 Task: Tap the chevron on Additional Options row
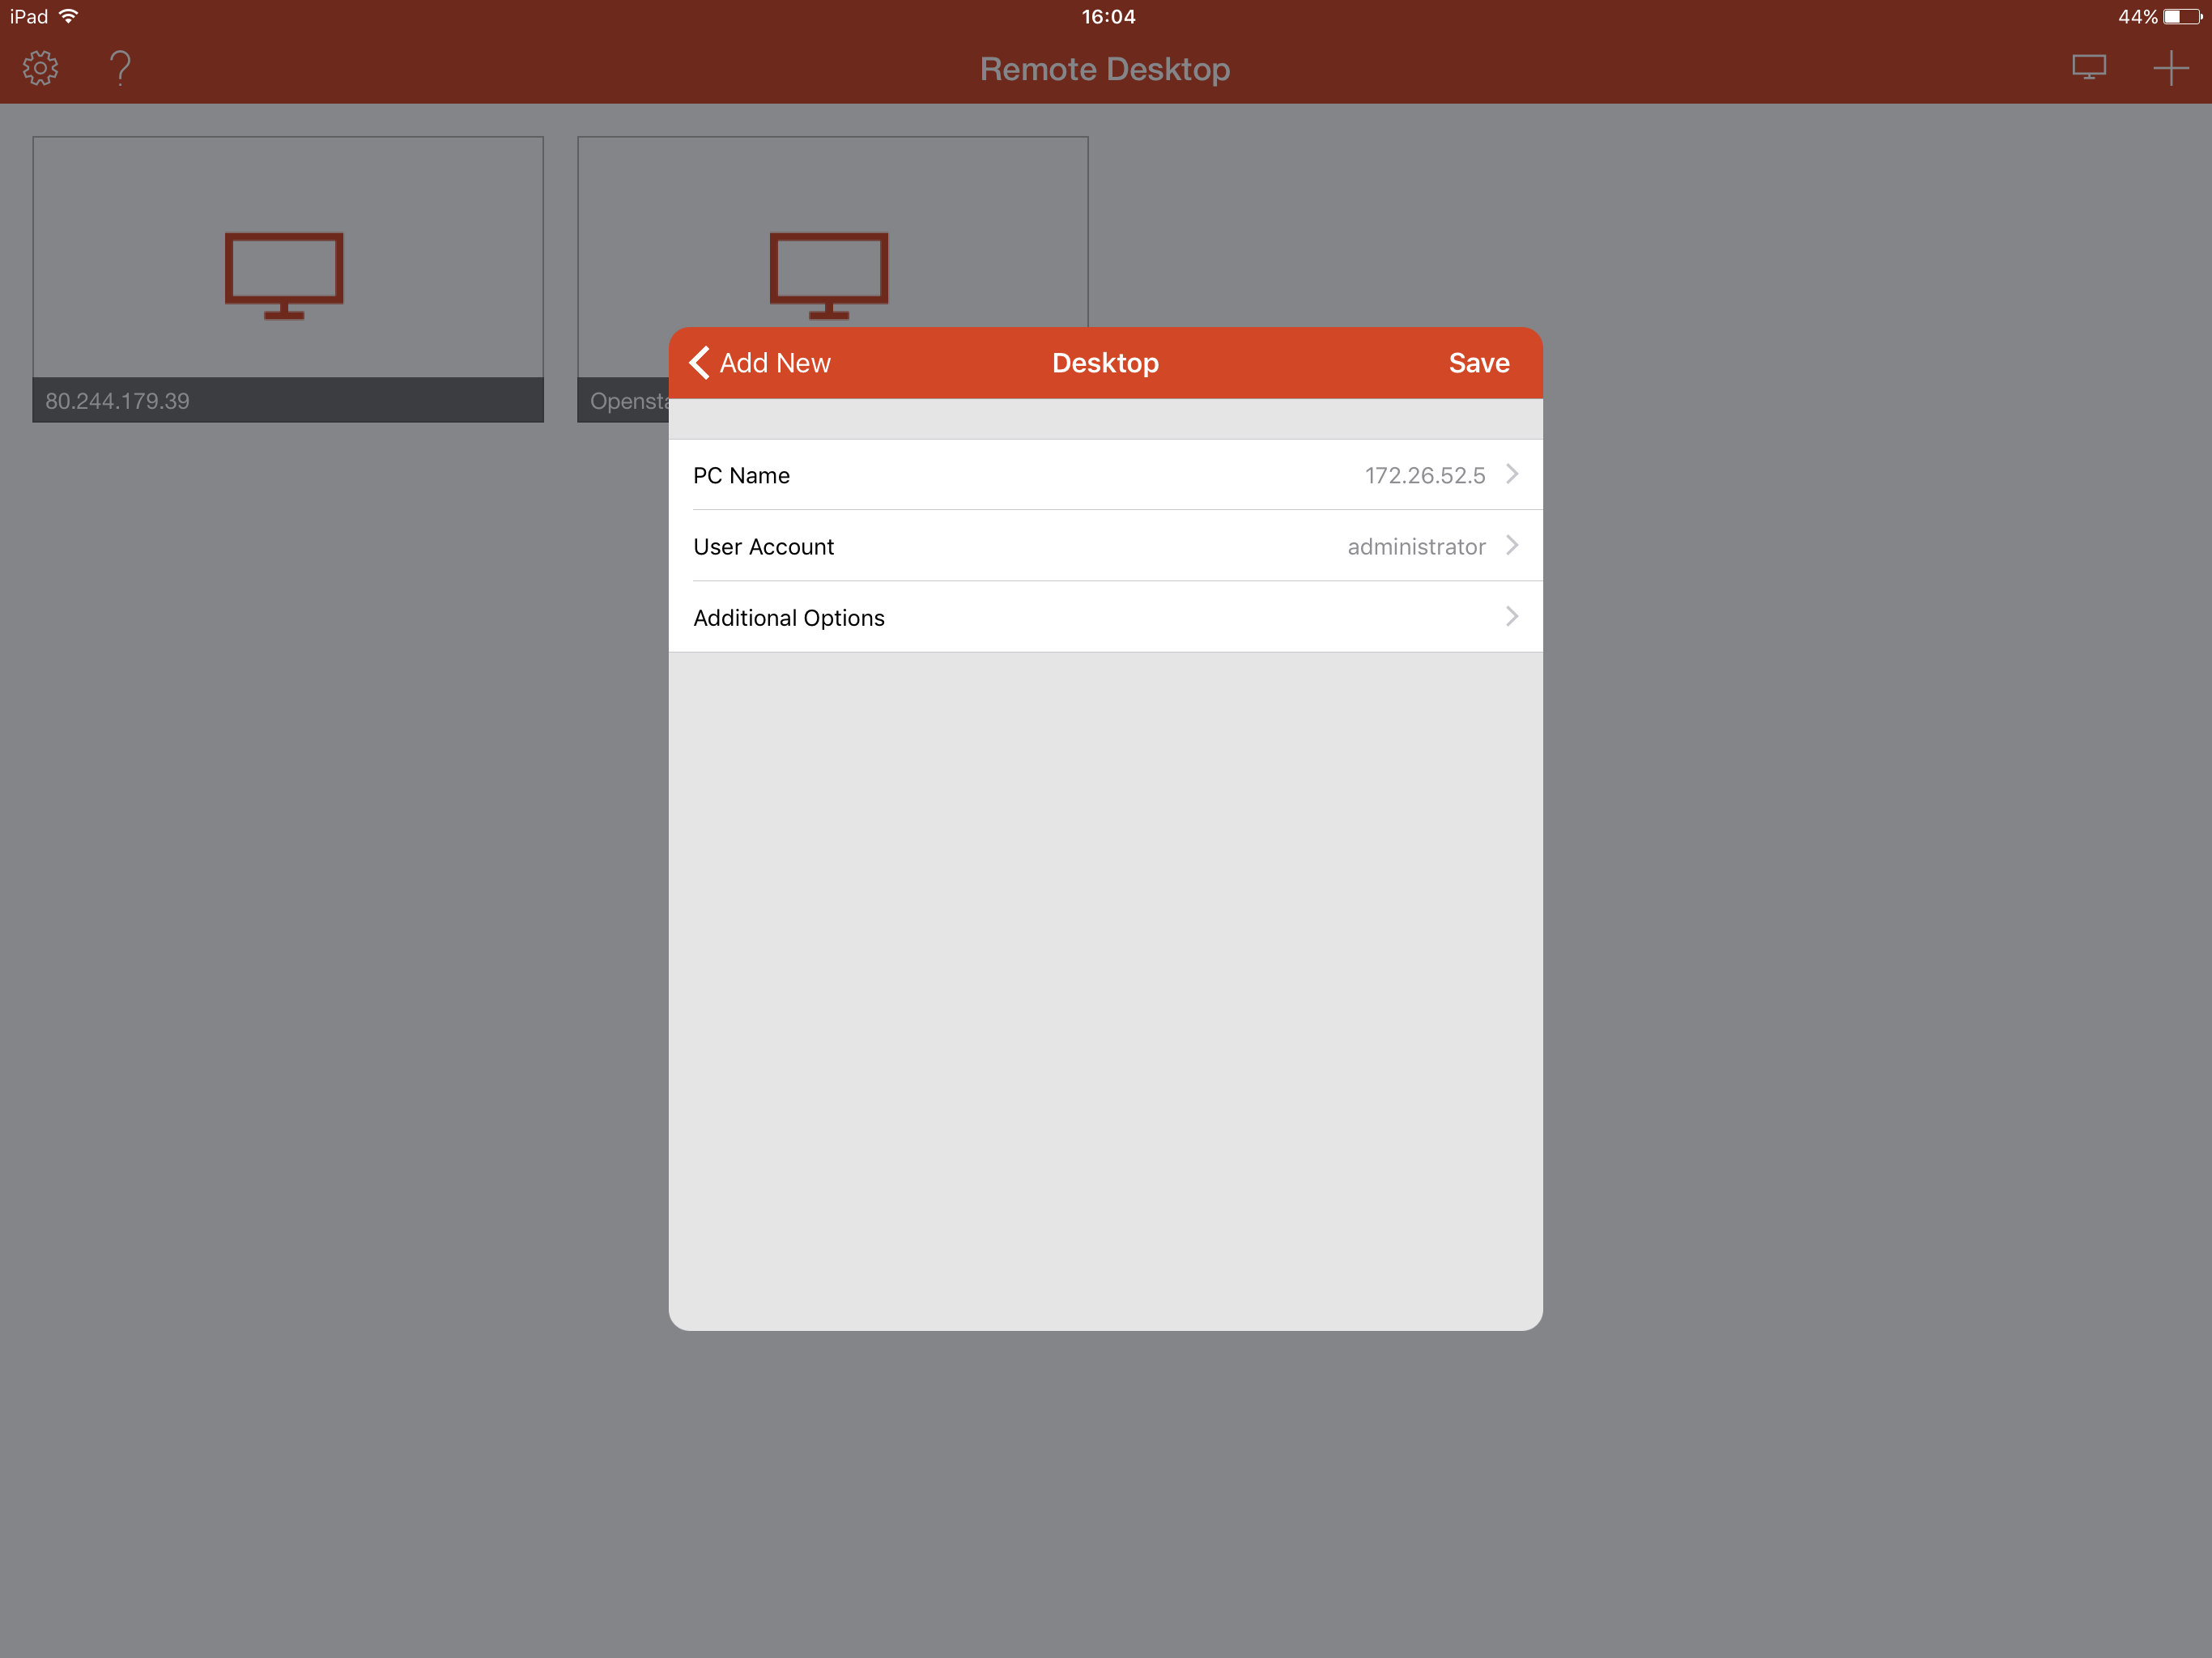1512,616
